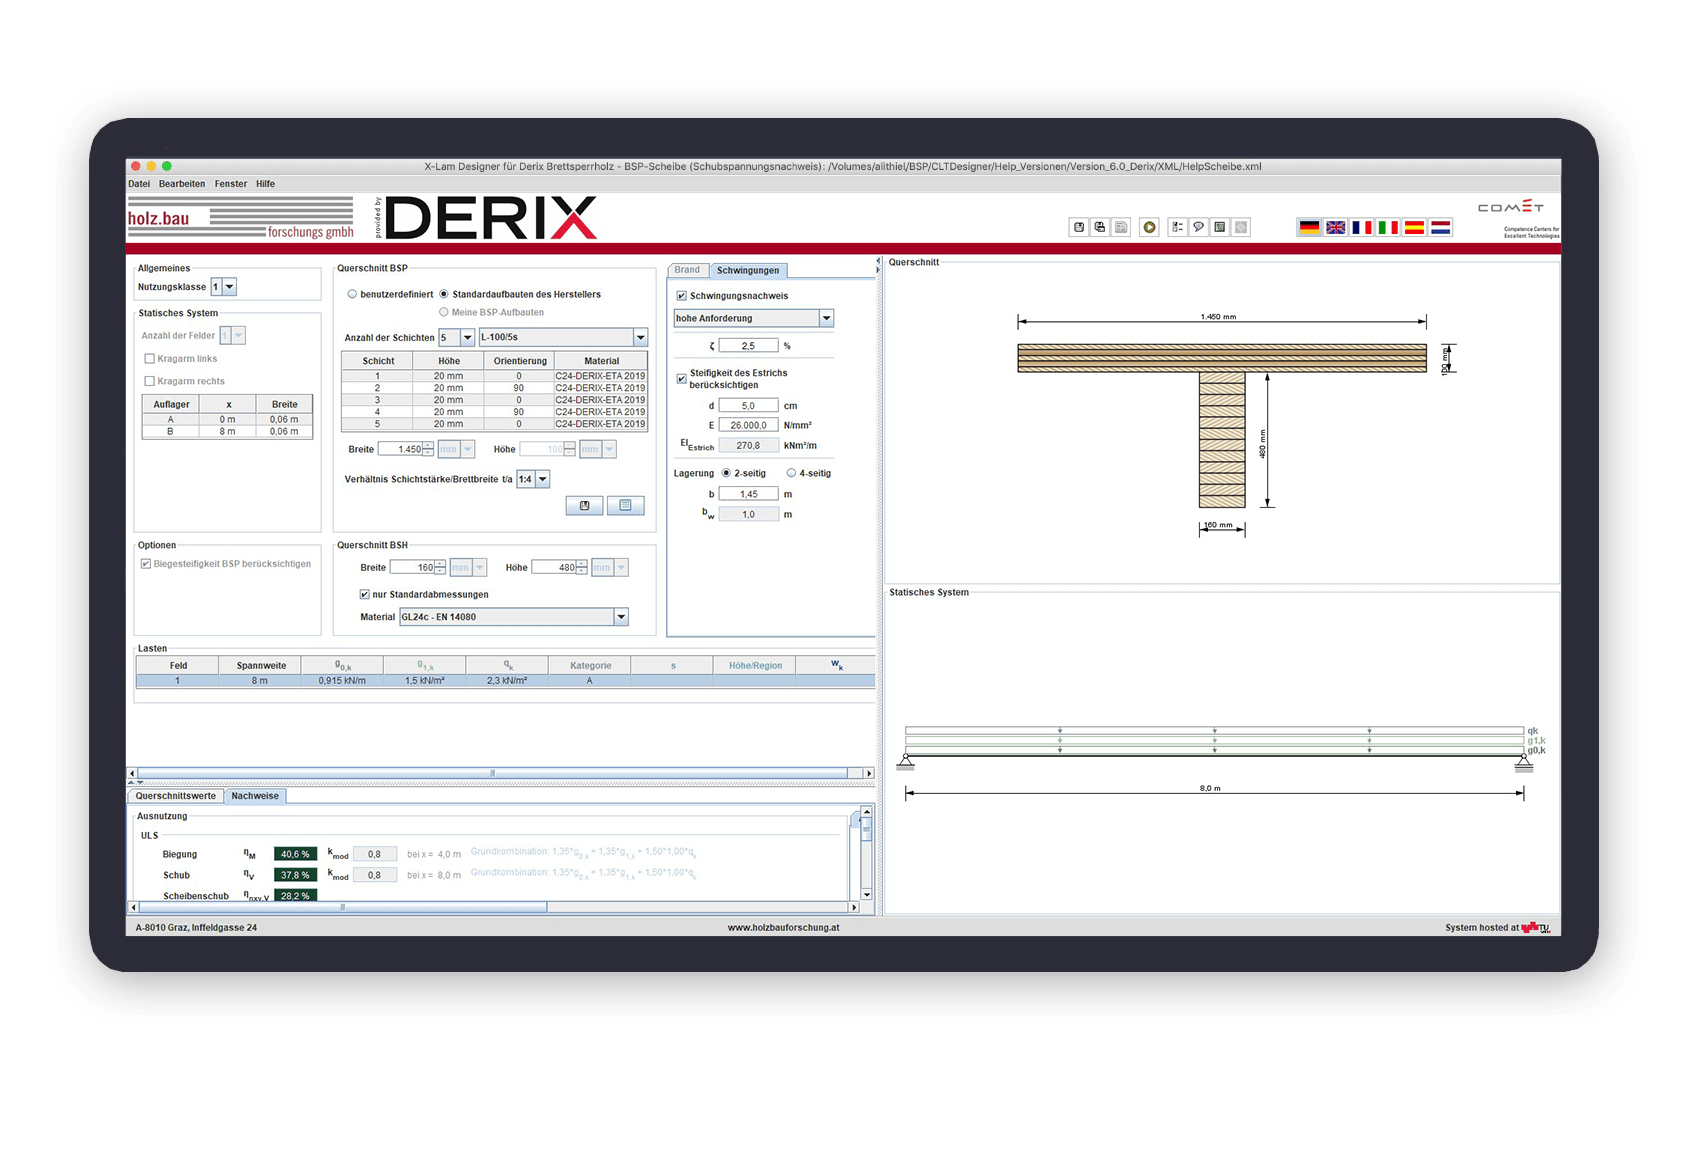Select the benutzerdefiniert radio button
The width and height of the screenshot is (1684, 1158).
point(352,293)
